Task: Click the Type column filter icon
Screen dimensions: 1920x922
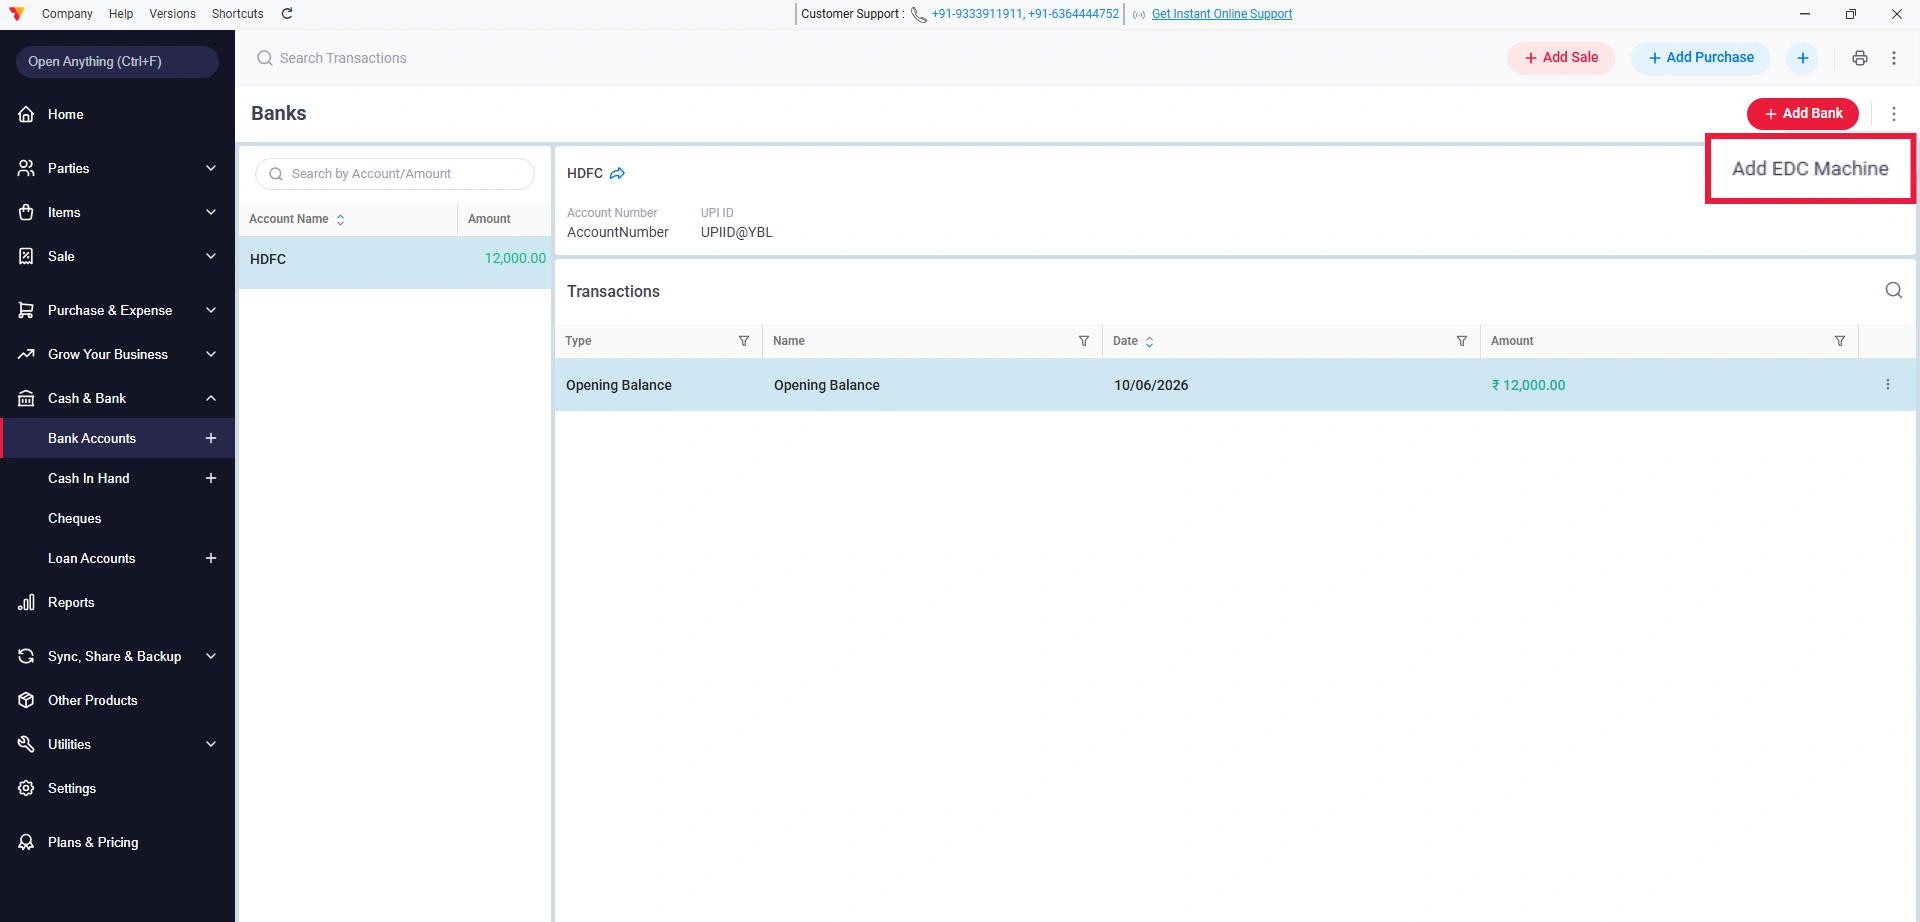Action: (x=744, y=341)
